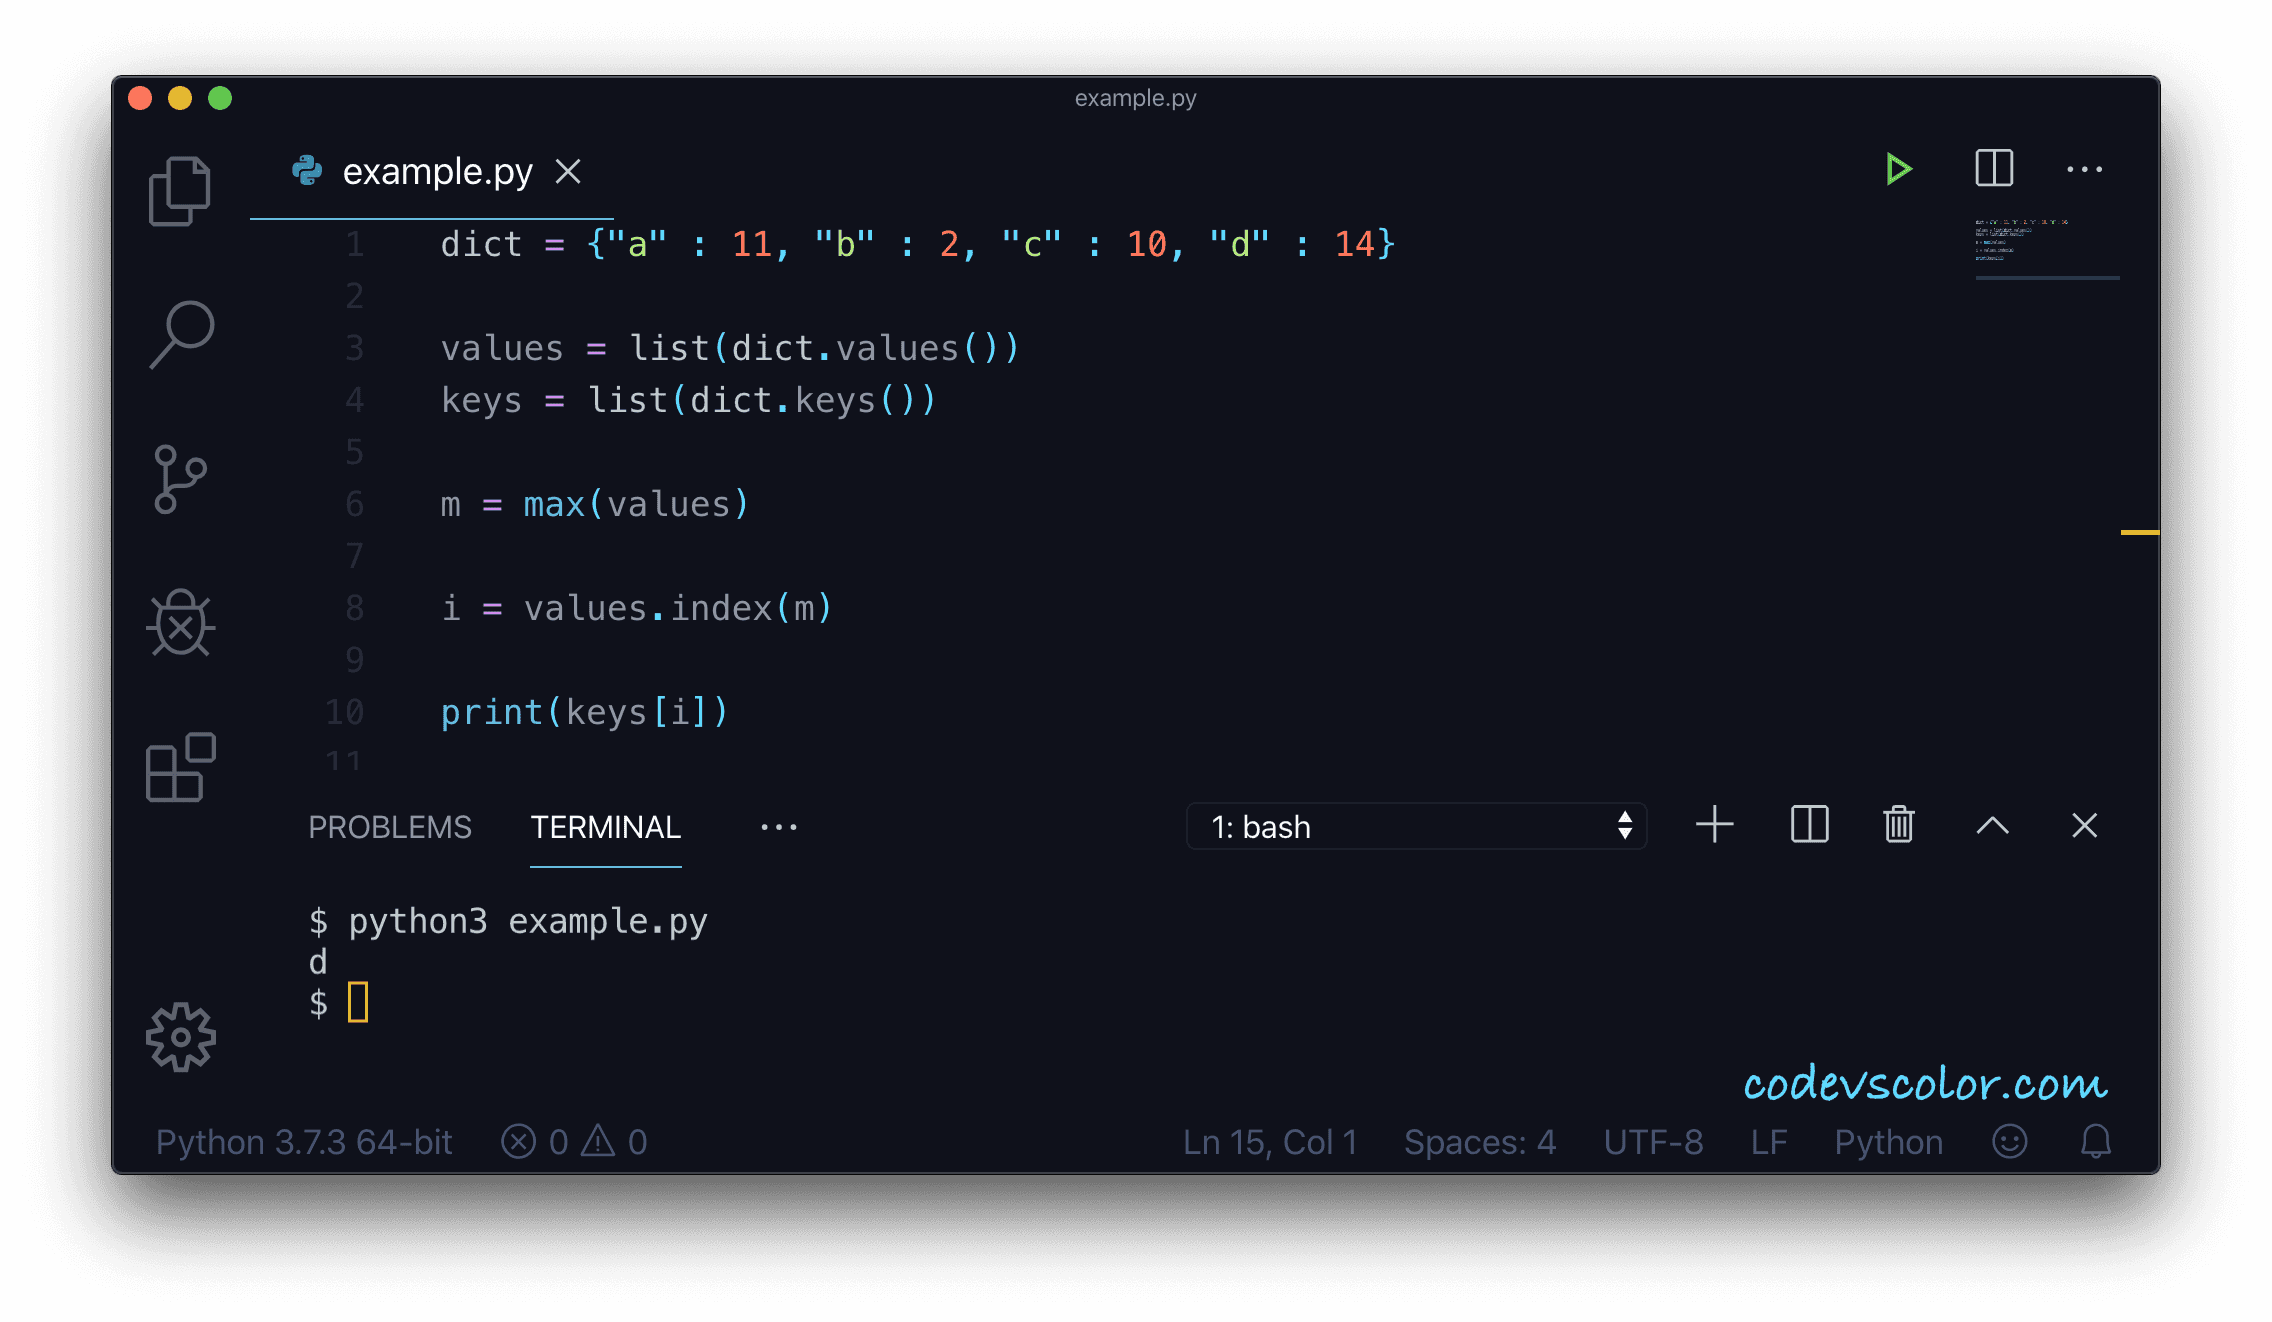This screenshot has width=2272, height=1322.
Task: Maximize terminal panel with up chevron
Action: (1992, 826)
